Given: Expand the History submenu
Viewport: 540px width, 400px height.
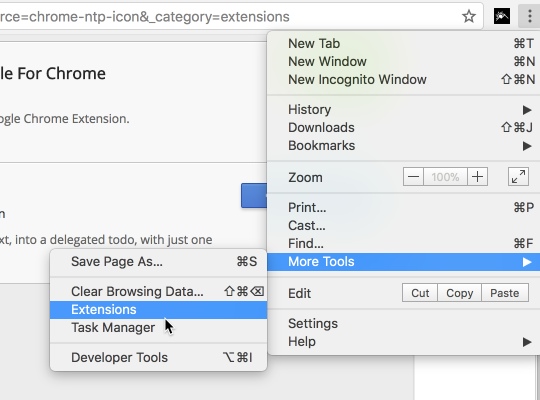Looking at the screenshot, I should pyautogui.click(x=404, y=110).
